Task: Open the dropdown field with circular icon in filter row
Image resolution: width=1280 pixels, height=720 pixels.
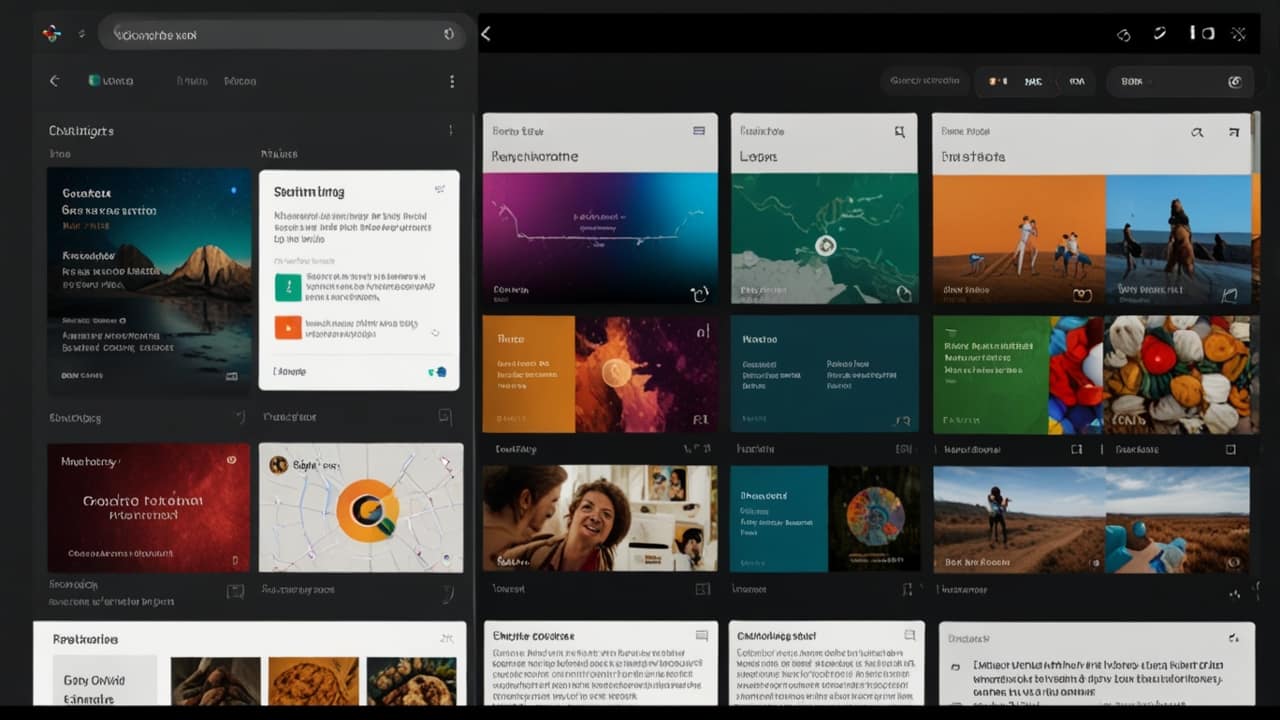Action: (x=1180, y=82)
